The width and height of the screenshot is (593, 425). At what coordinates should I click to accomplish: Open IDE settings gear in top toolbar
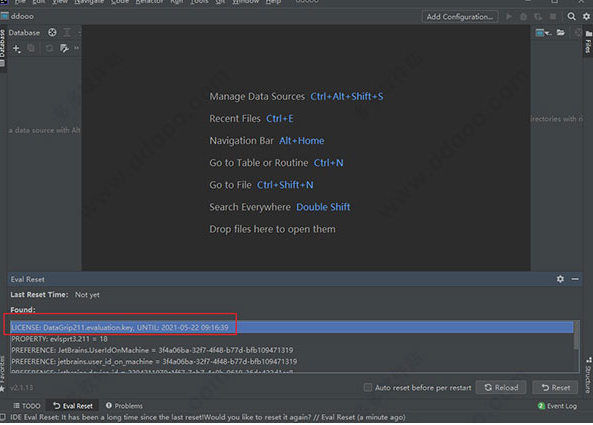click(x=586, y=17)
